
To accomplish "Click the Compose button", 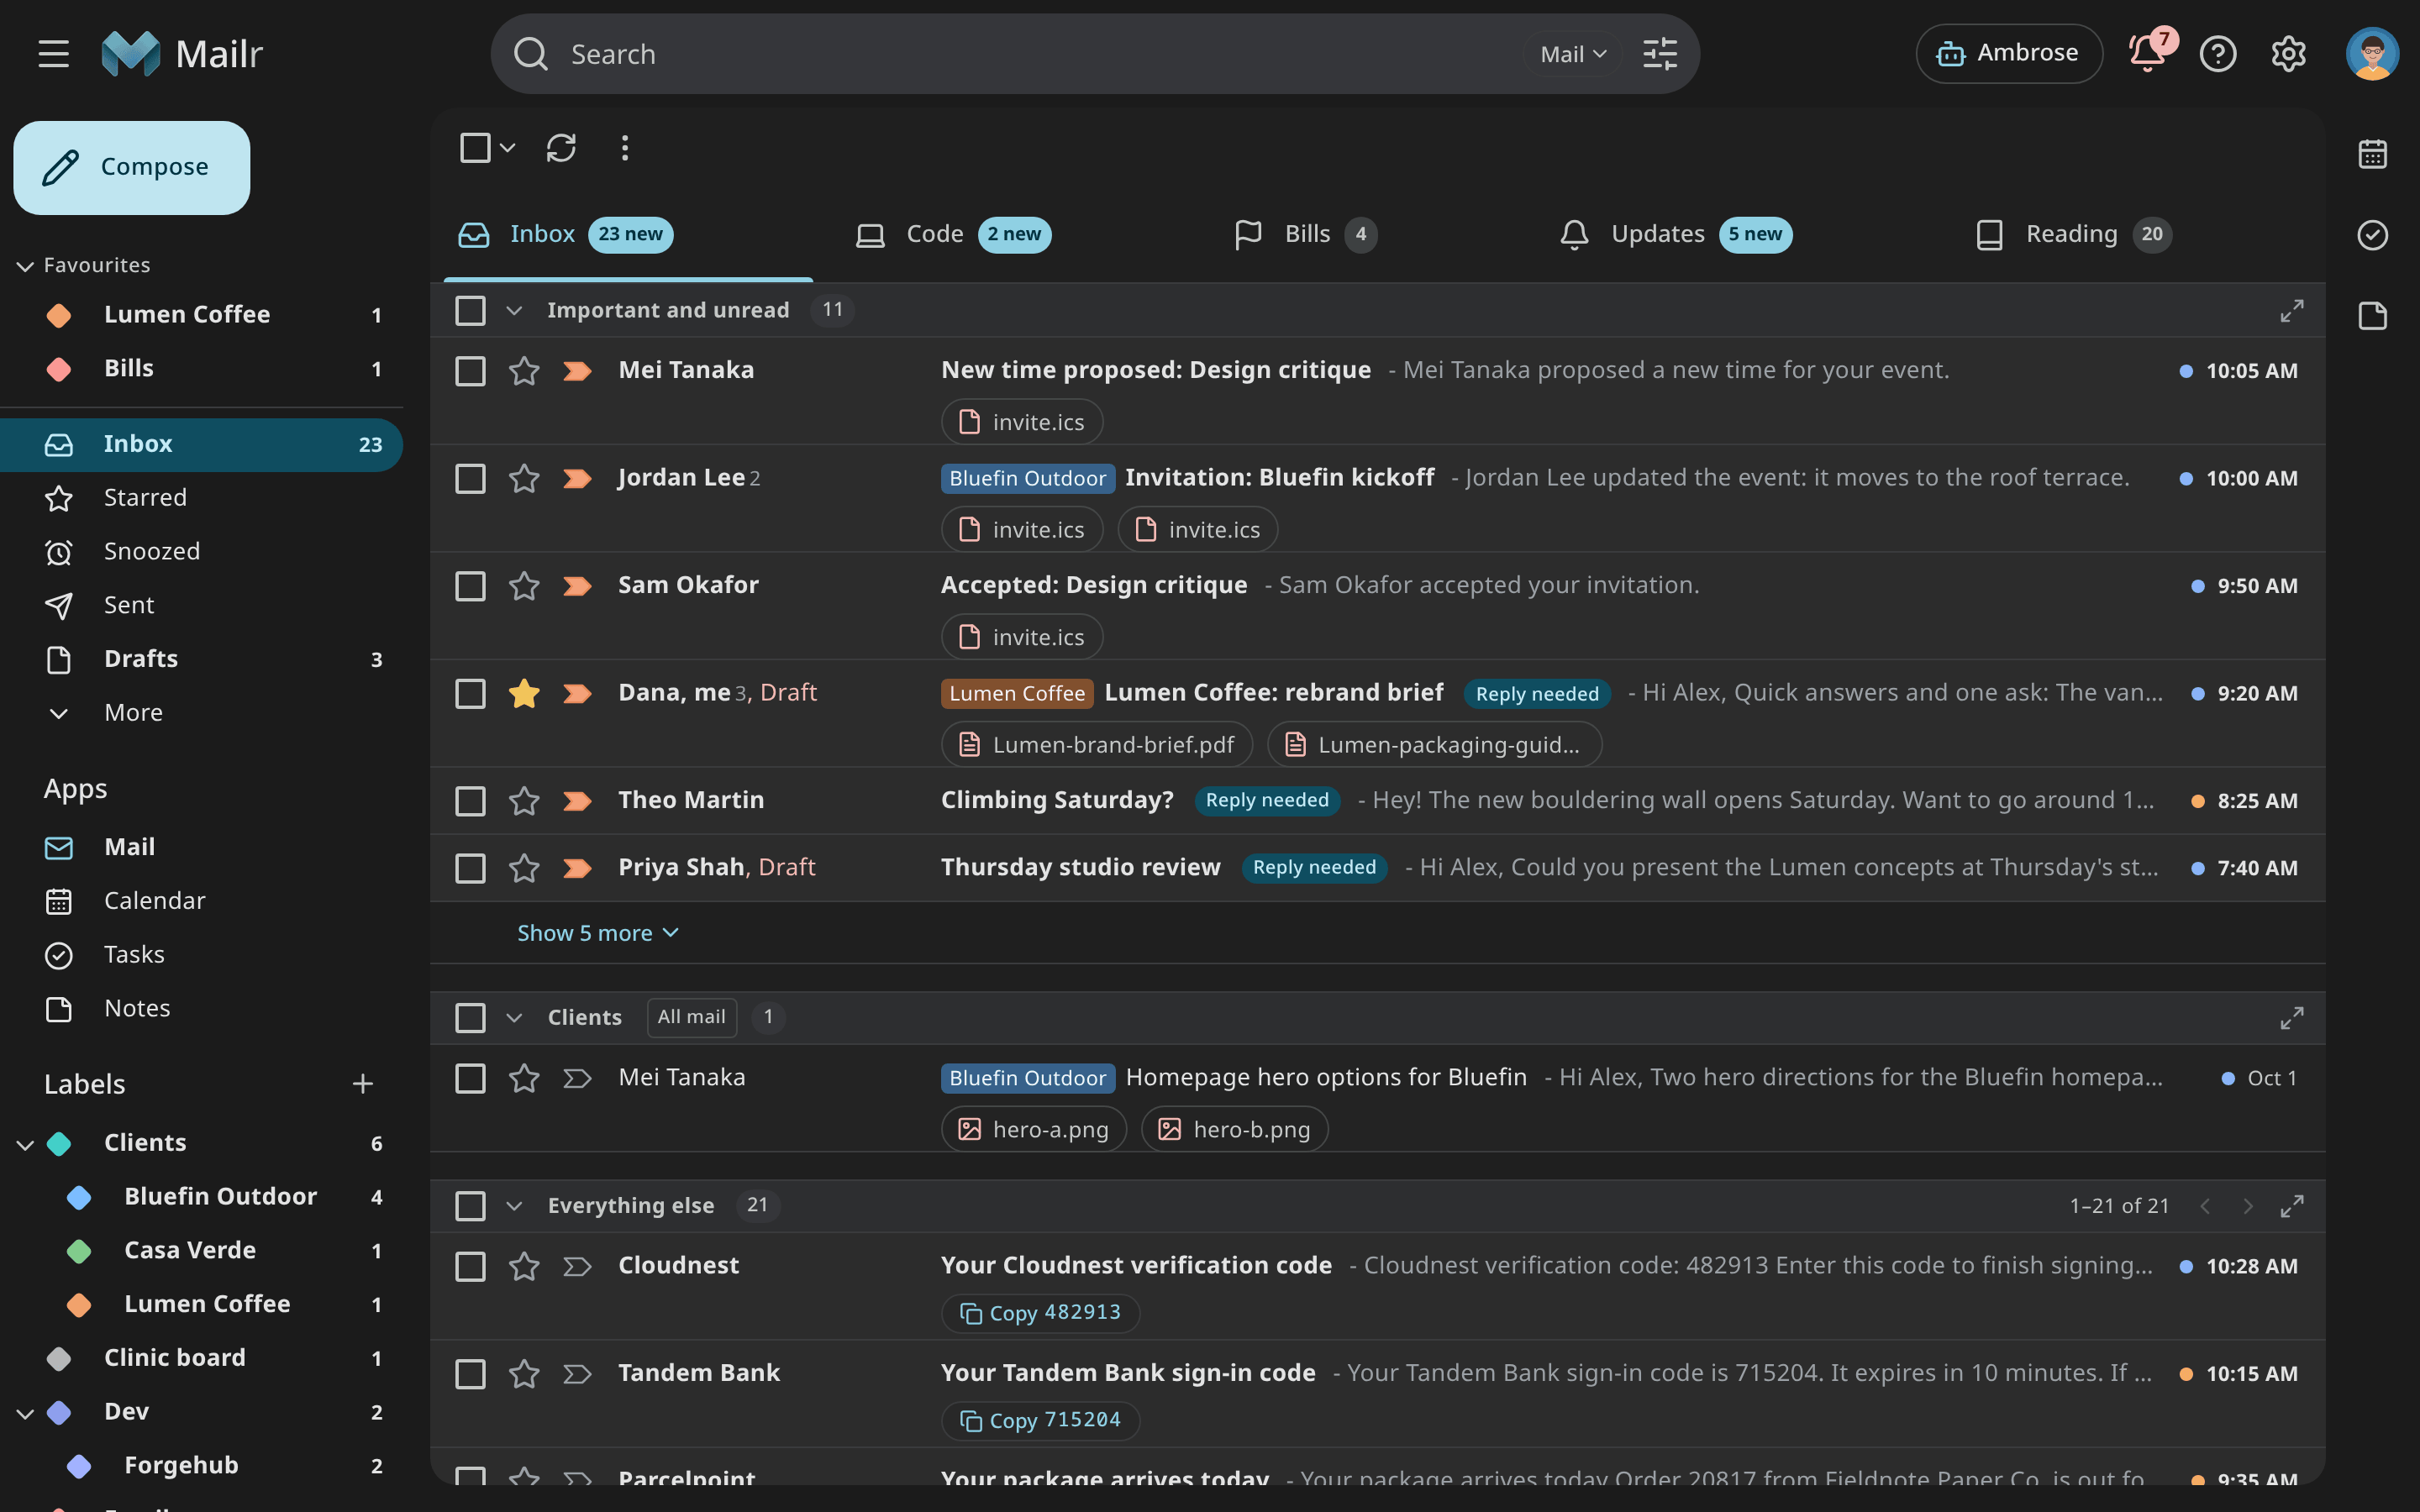I will pos(132,167).
